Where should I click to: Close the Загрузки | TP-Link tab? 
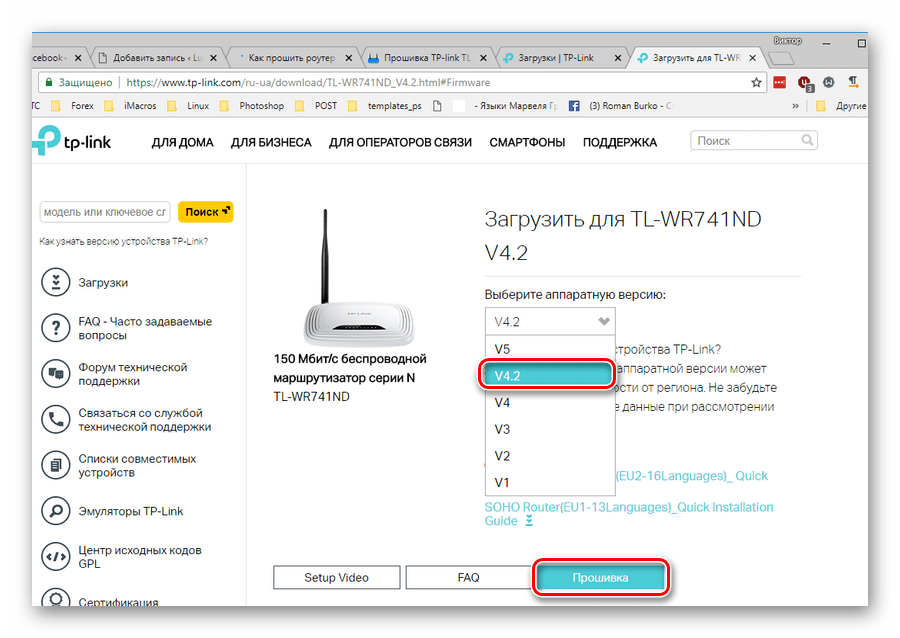618,58
